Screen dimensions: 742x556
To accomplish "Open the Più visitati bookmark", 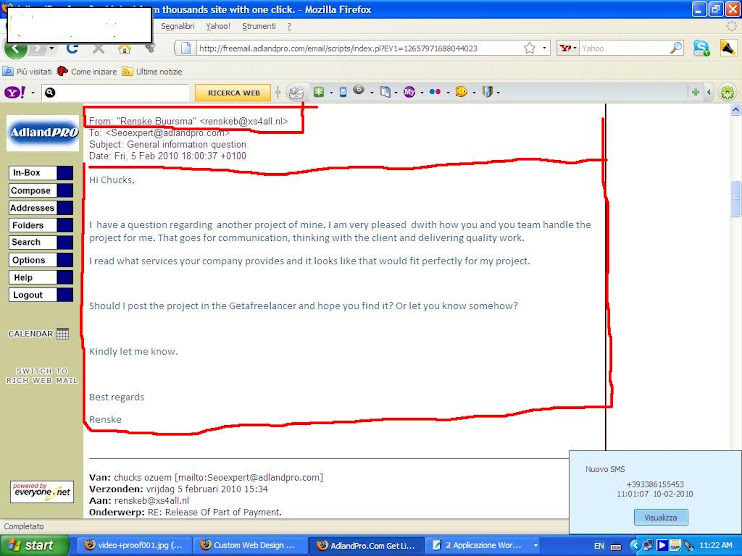I will pyautogui.click(x=27, y=72).
